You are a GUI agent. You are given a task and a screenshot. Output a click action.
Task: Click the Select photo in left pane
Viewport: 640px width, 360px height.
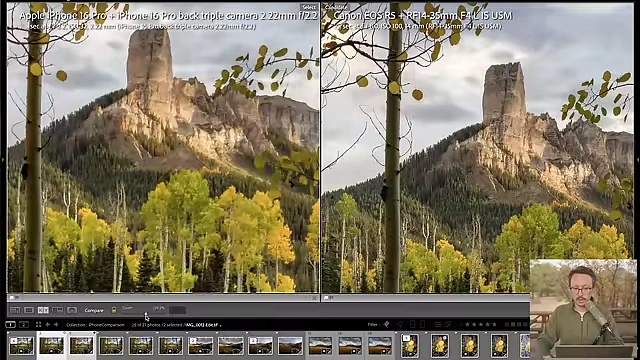(x=163, y=148)
